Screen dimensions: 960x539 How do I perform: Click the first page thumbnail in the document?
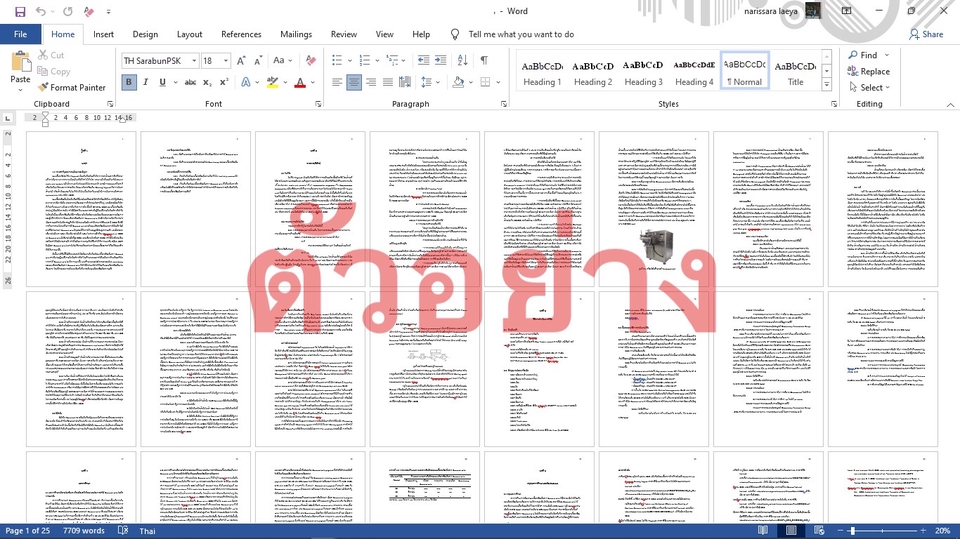pyautogui.click(x=81, y=209)
